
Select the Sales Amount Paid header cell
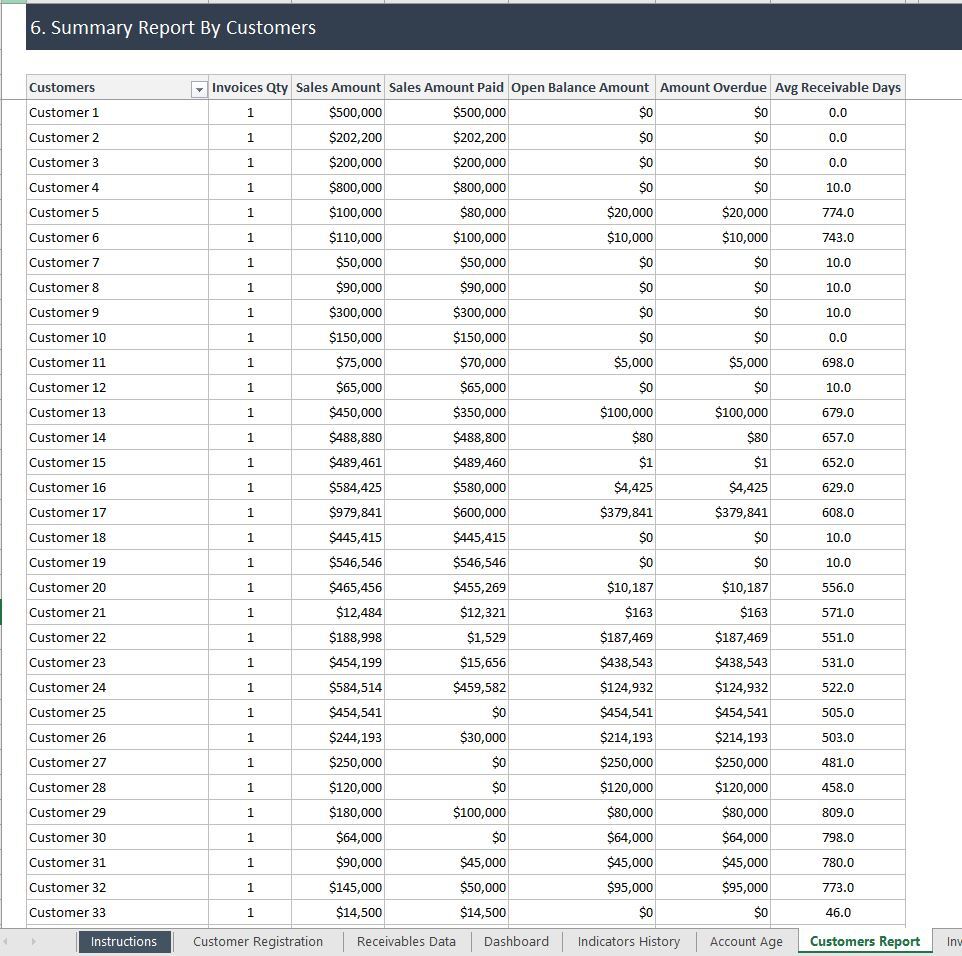[446, 87]
